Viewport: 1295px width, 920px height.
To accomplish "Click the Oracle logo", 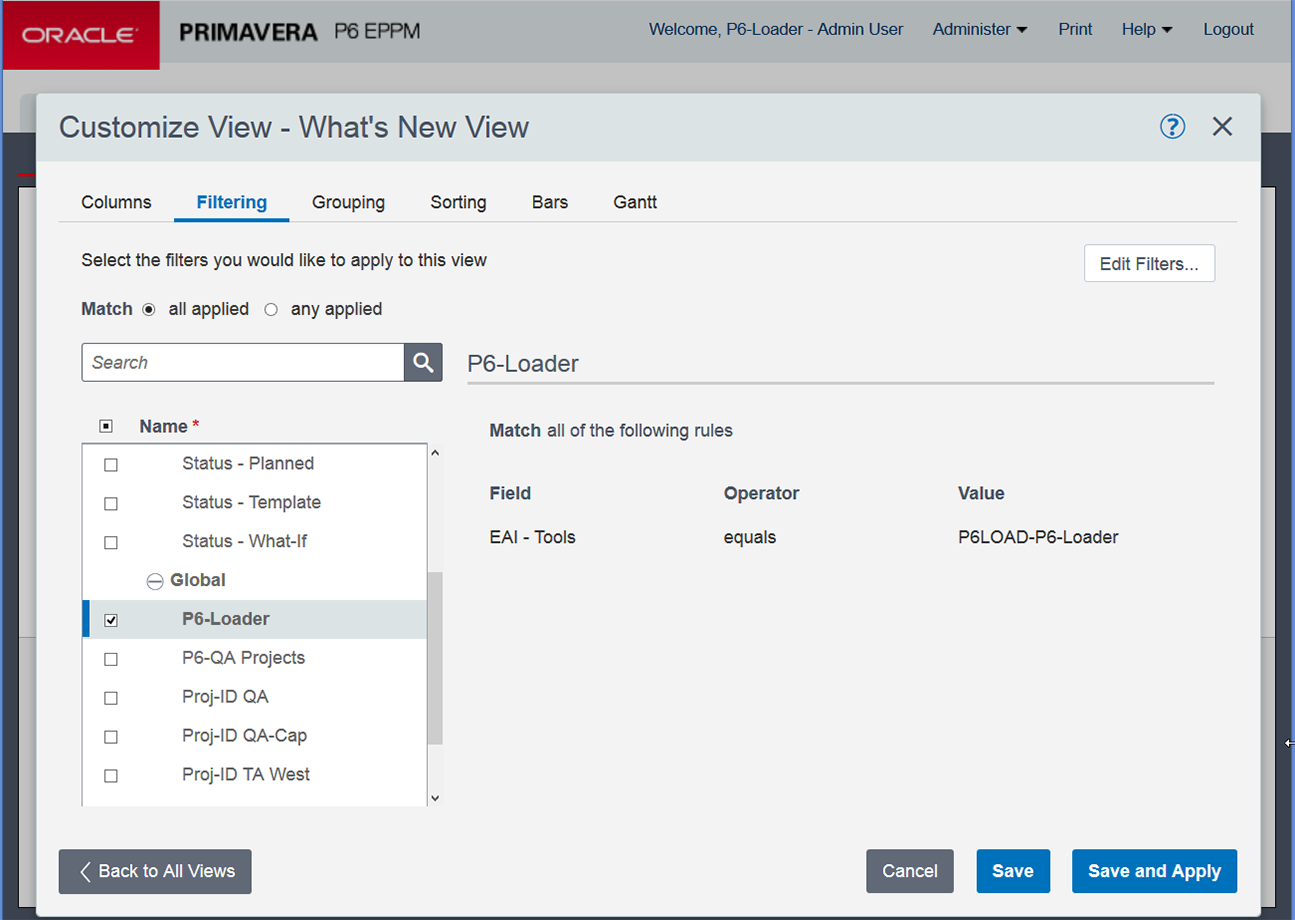I will point(80,35).
